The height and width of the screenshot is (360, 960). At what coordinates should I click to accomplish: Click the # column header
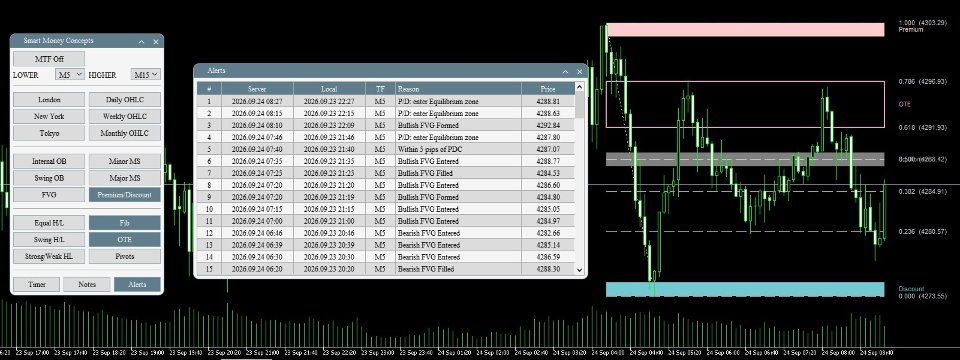209,89
